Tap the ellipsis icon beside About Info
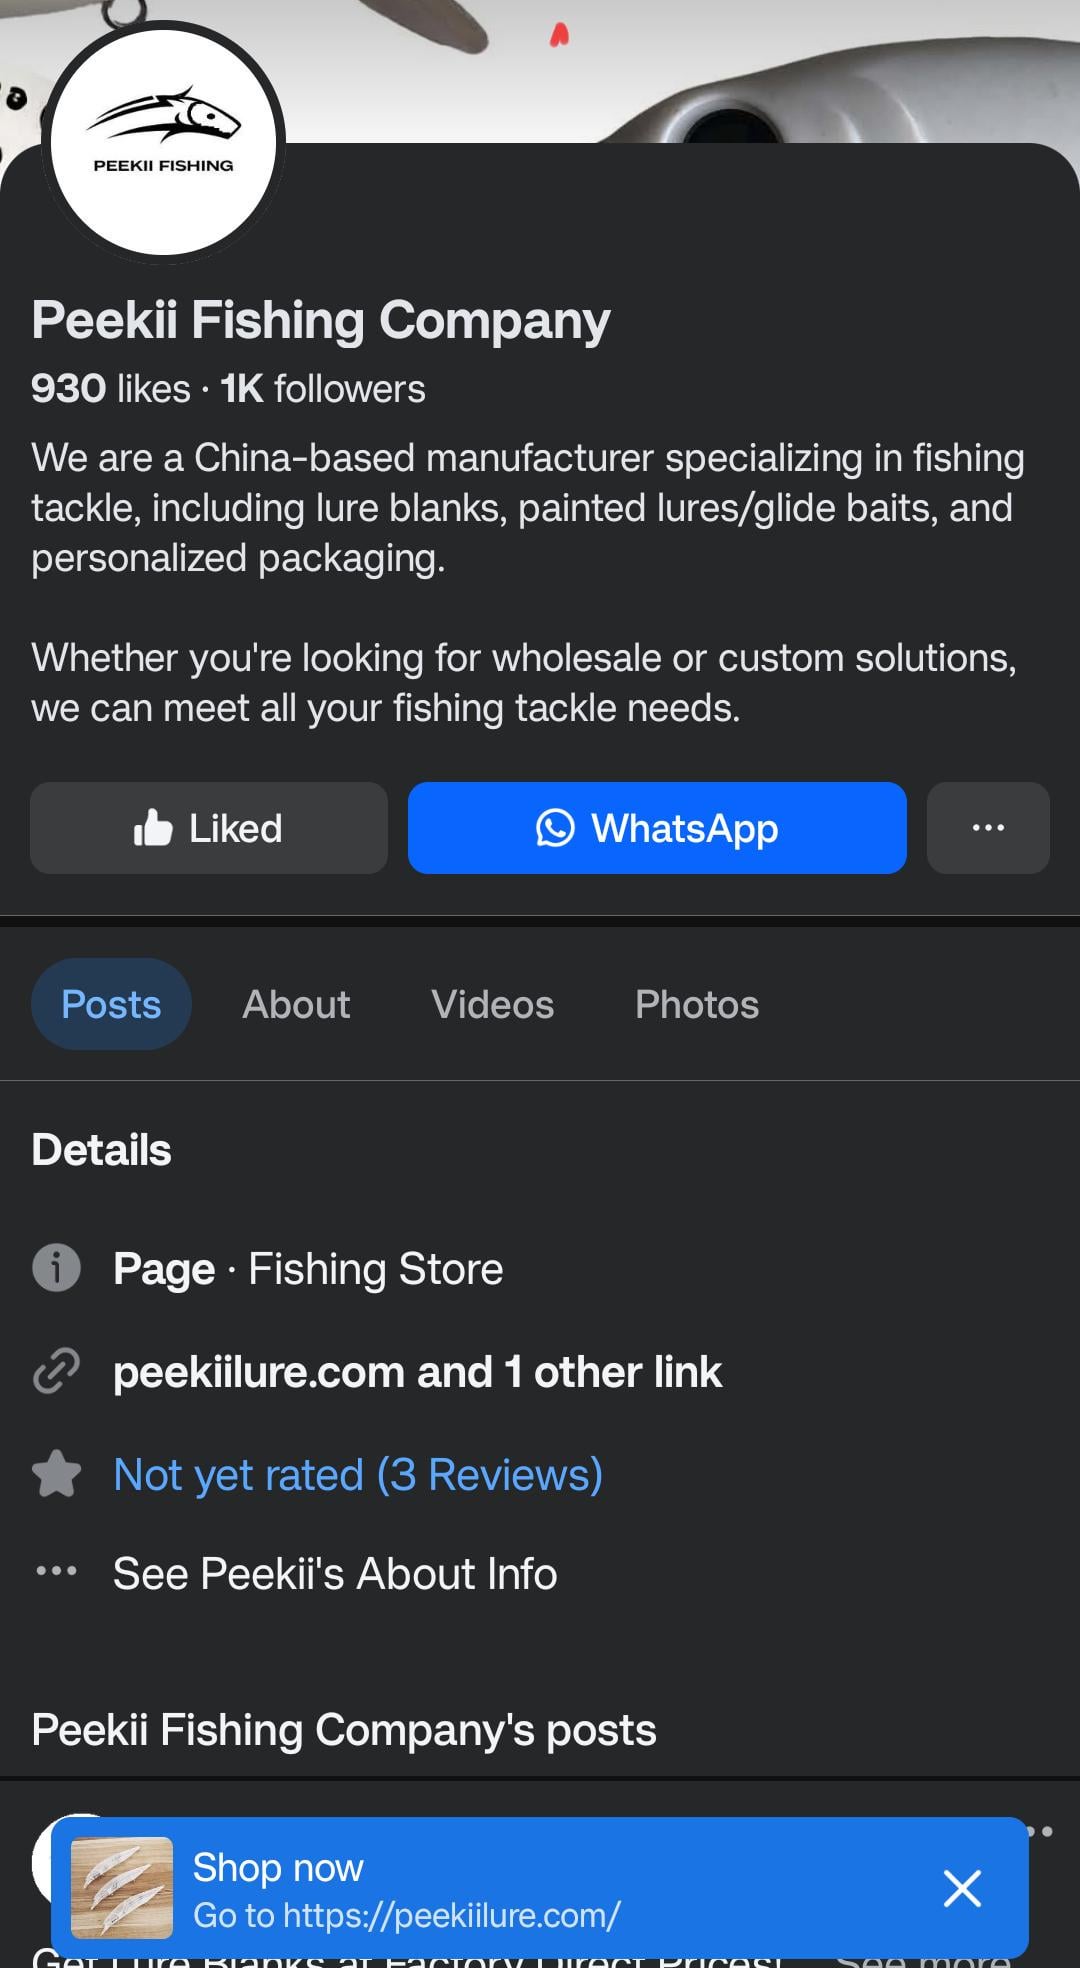Image resolution: width=1080 pixels, height=1968 pixels. (57, 1571)
